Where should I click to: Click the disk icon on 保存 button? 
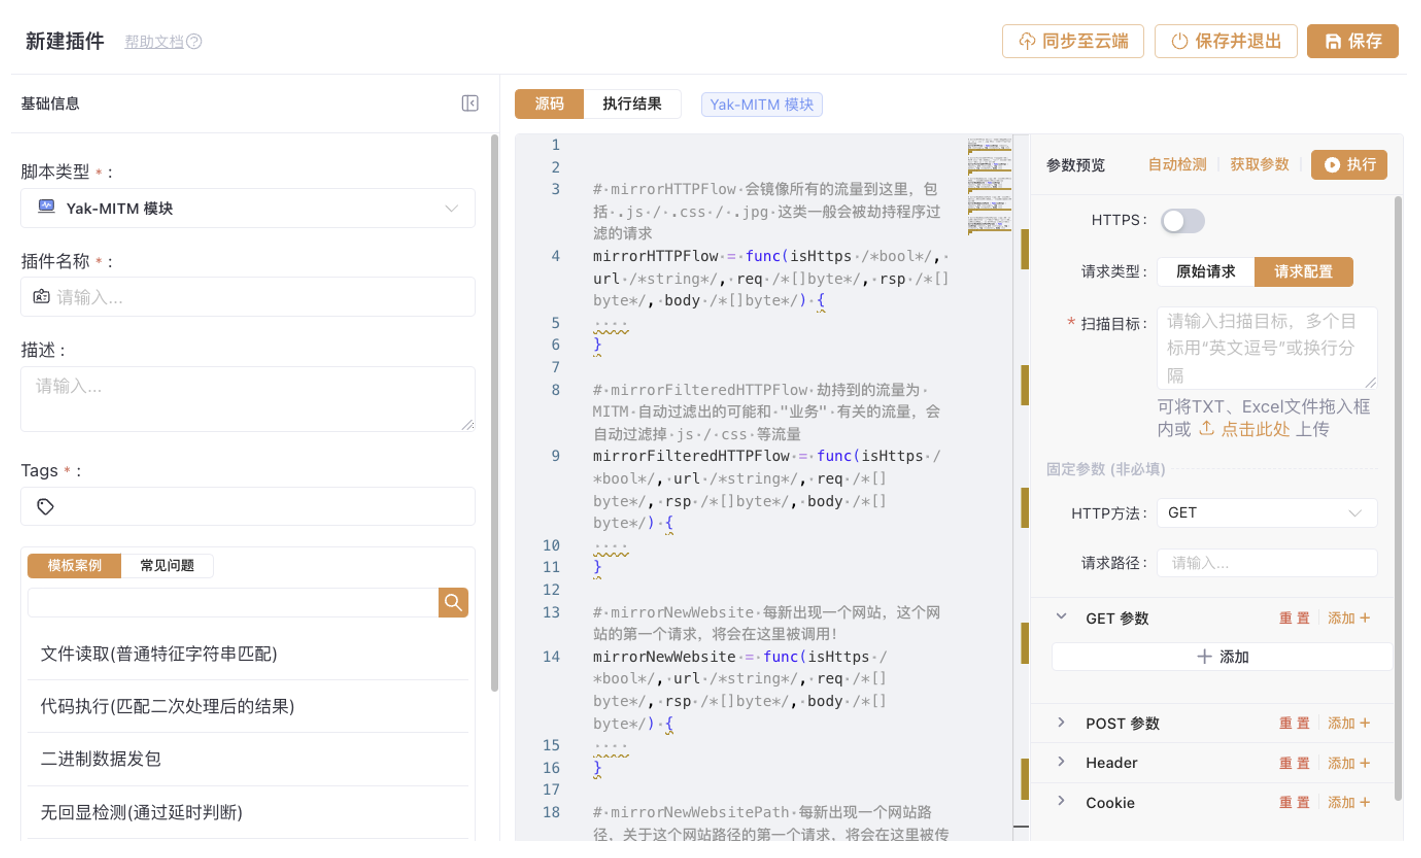click(1333, 41)
